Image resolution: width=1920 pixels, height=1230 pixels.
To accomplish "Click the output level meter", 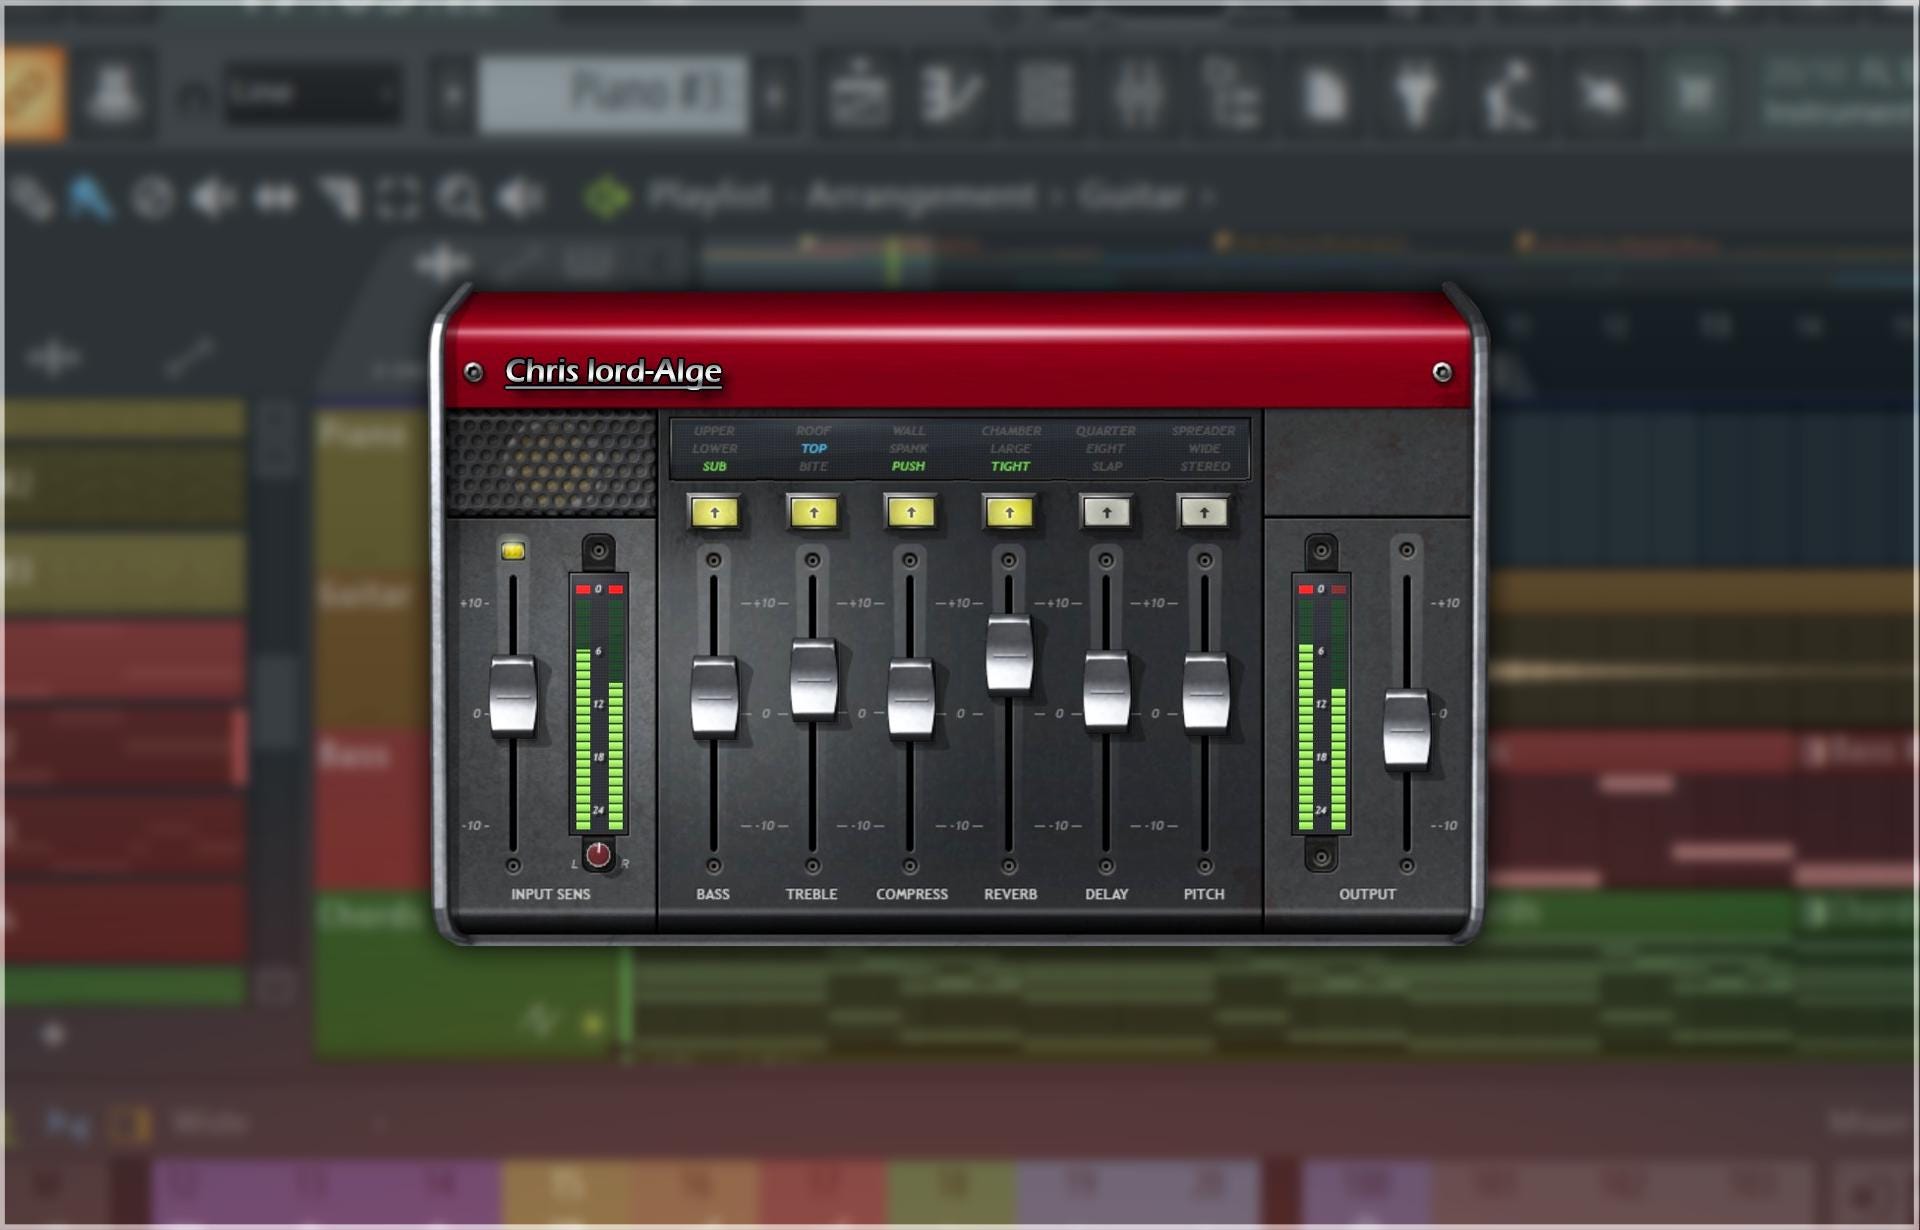I will [x=1321, y=704].
